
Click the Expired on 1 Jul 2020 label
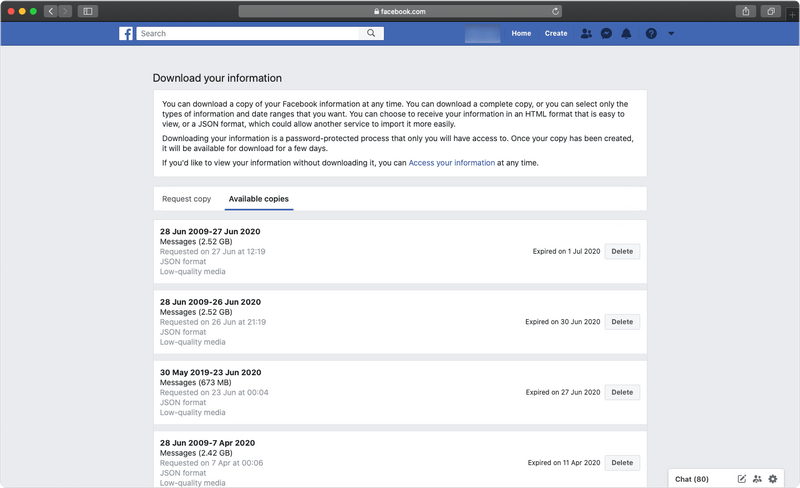566,251
